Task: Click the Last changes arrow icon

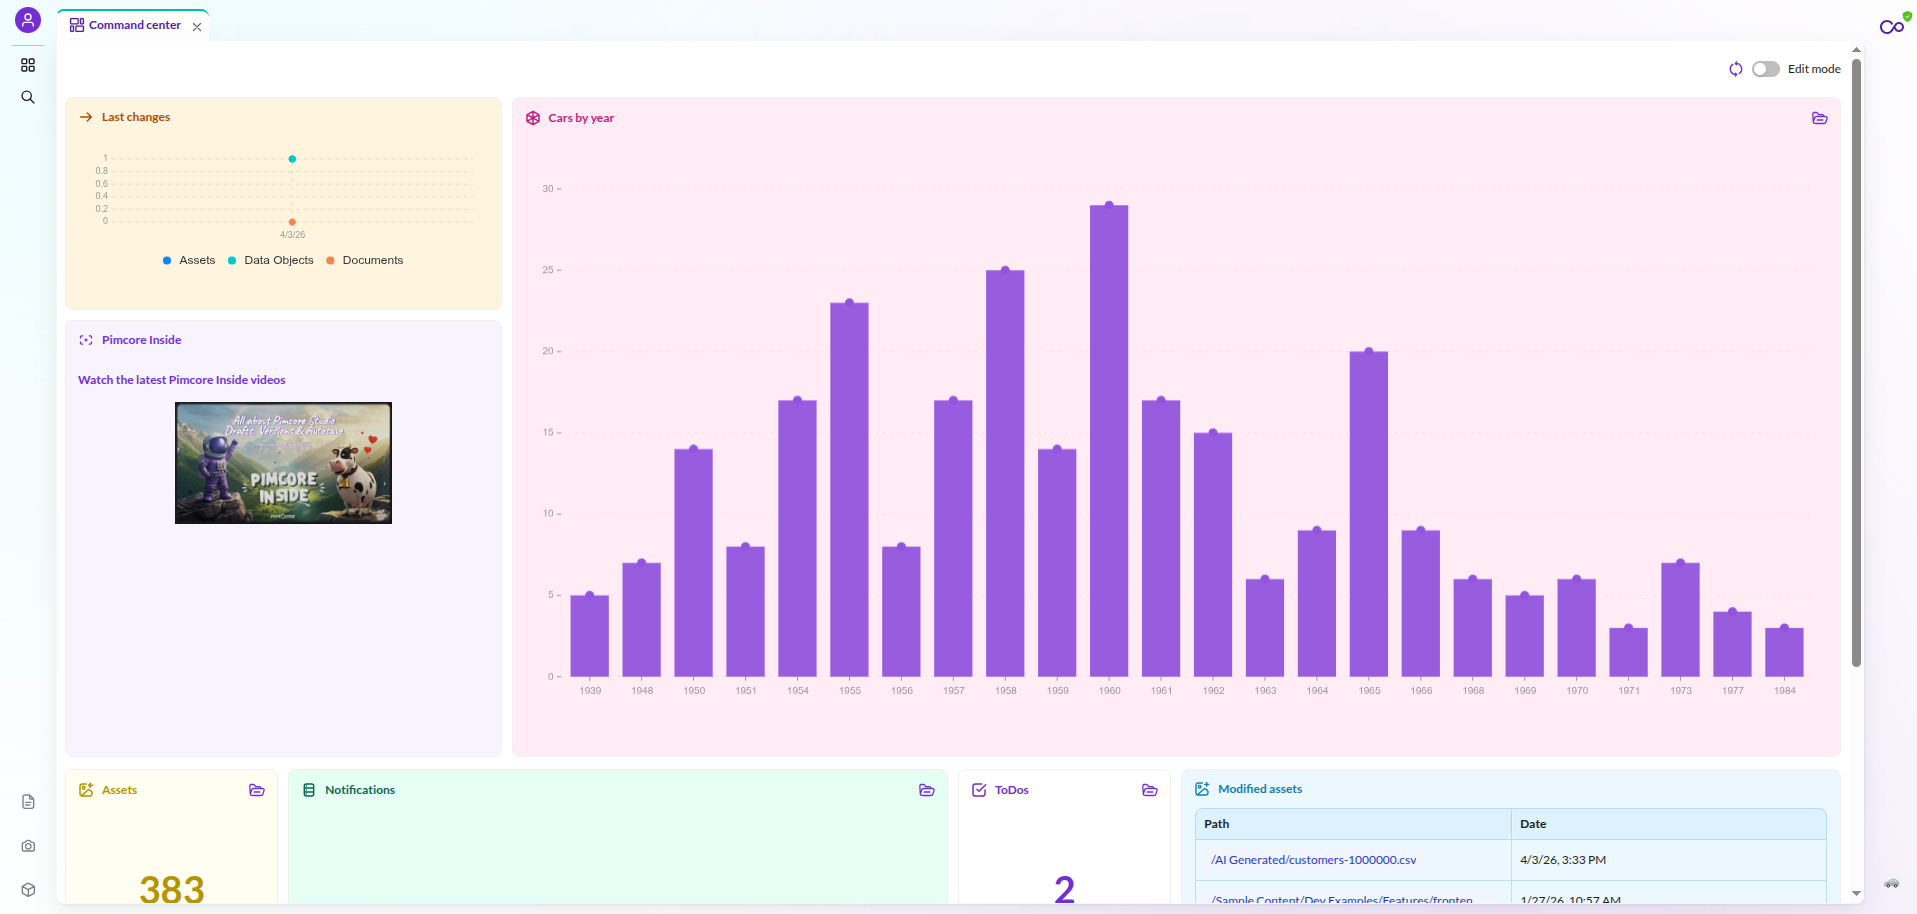Action: click(x=86, y=117)
